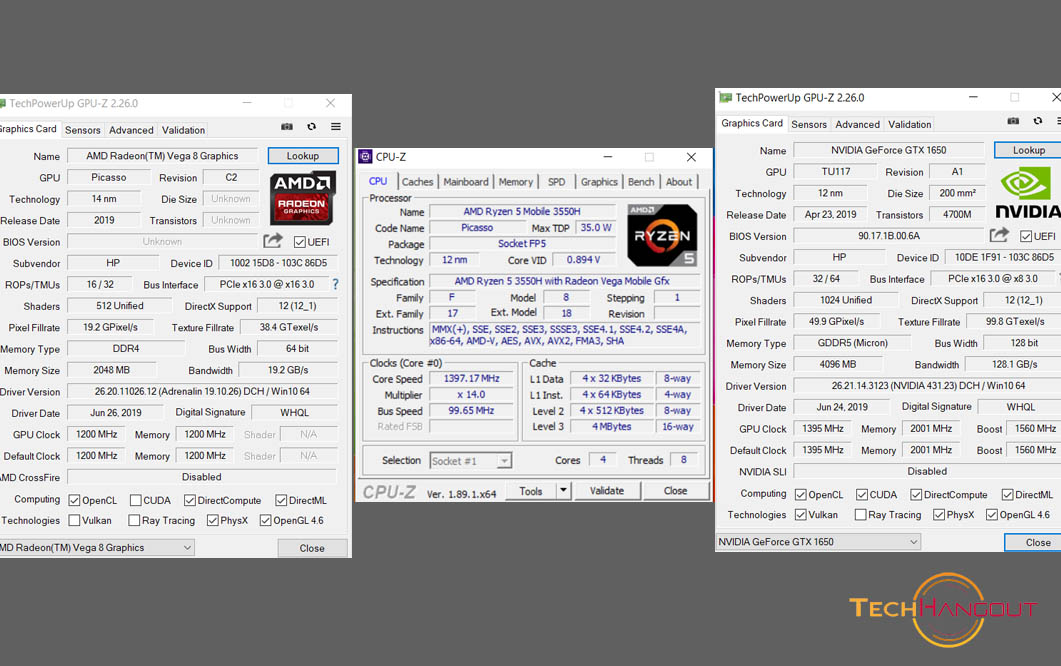Switch to the Validation tab in AMD GPU-Z

click(x=183, y=130)
